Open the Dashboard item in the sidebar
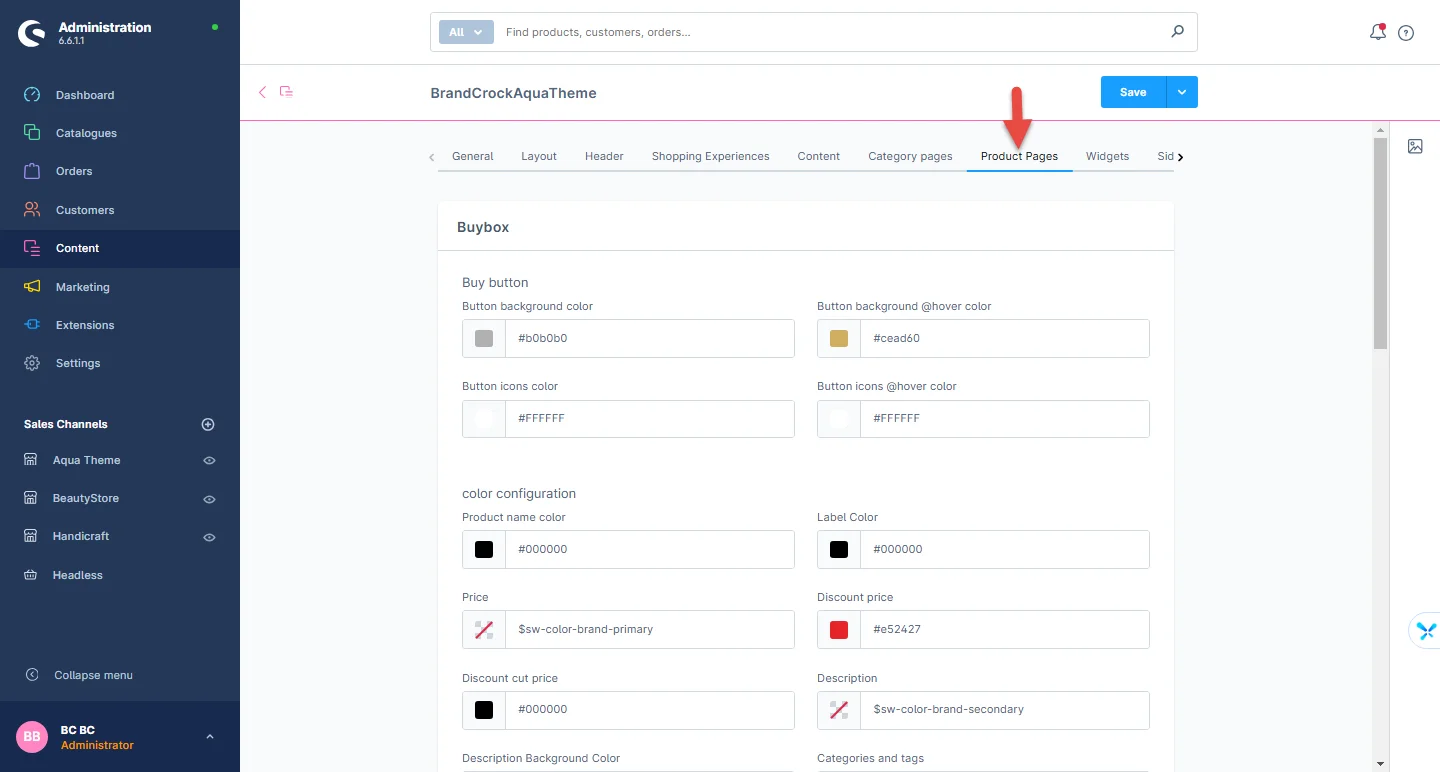 pyautogui.click(x=85, y=95)
